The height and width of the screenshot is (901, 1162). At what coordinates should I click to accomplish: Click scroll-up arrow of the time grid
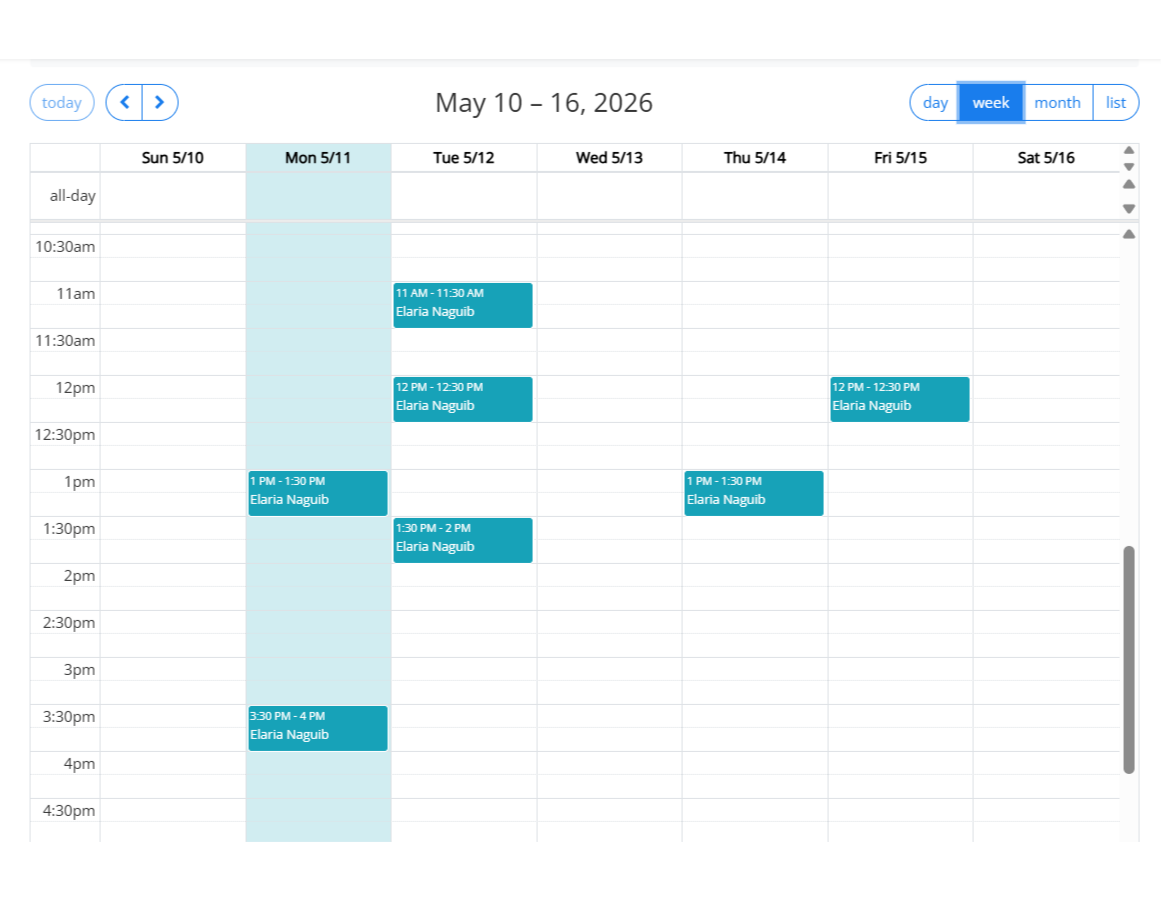coord(1129,234)
